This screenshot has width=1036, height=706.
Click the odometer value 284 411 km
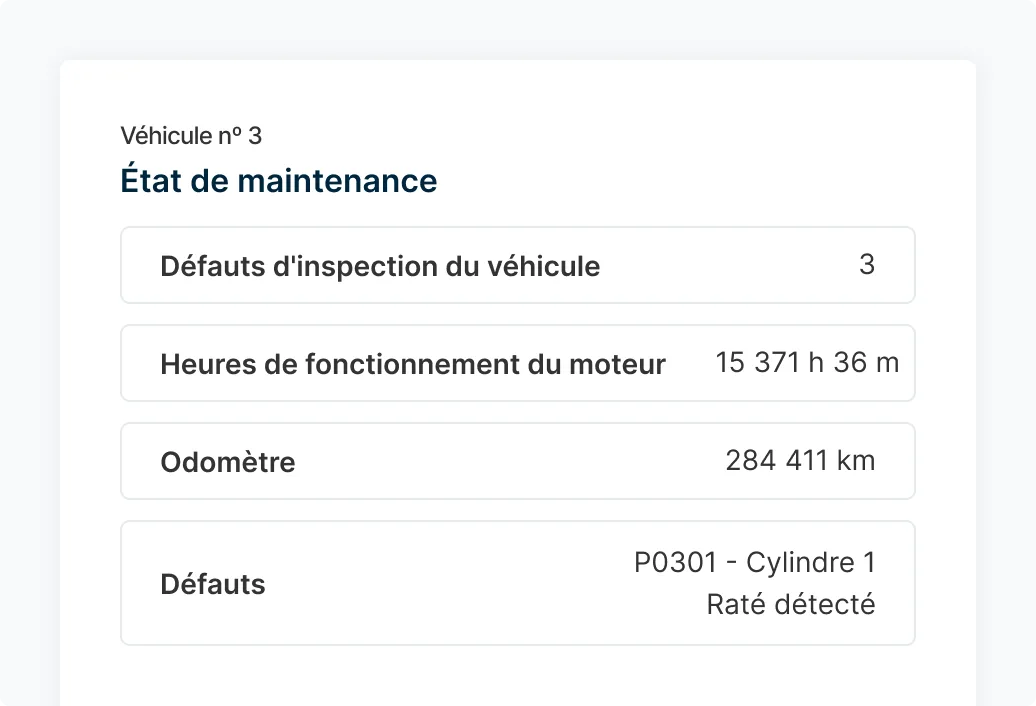(800, 460)
